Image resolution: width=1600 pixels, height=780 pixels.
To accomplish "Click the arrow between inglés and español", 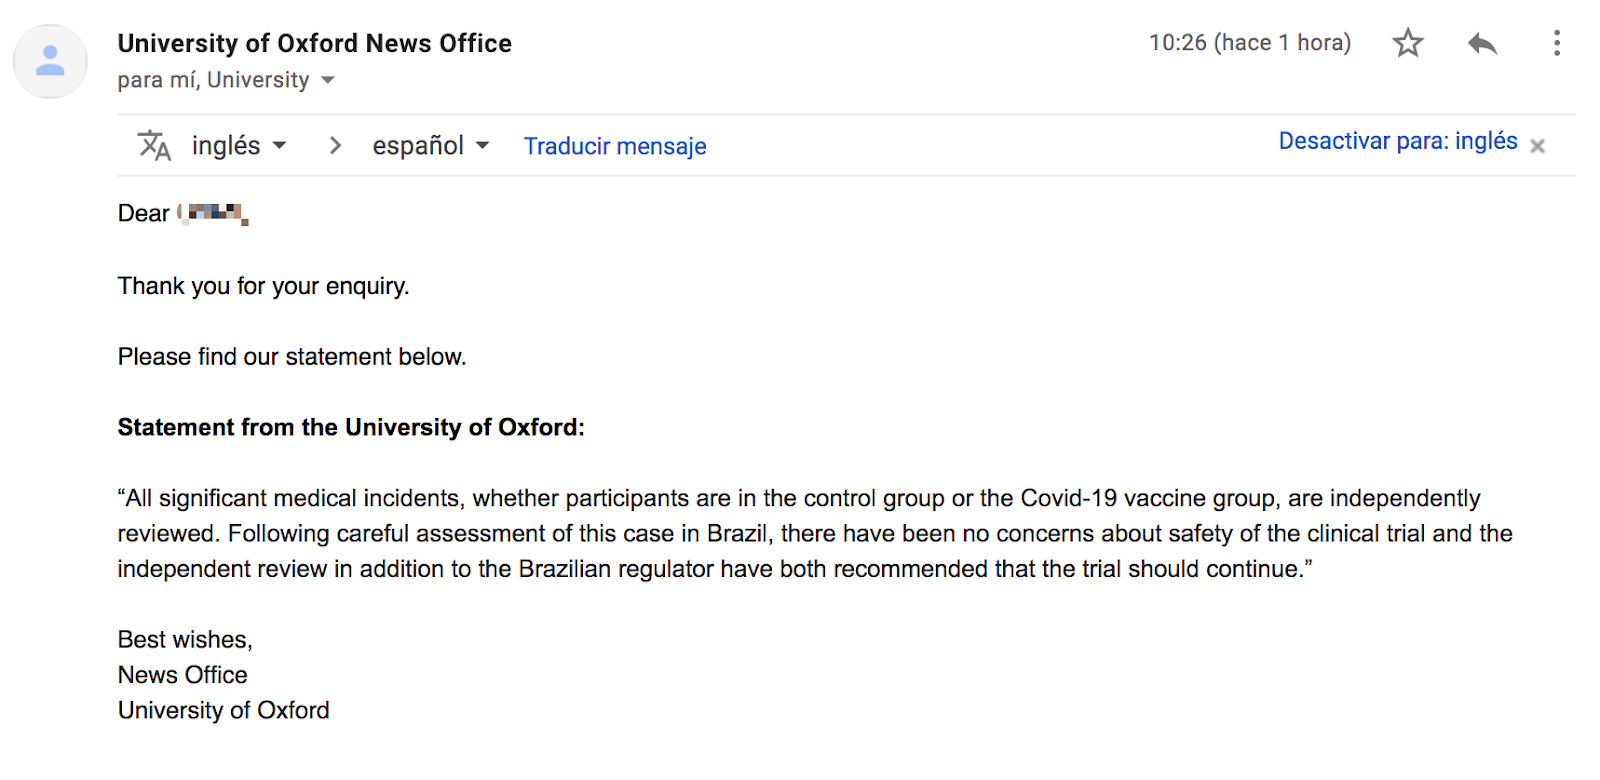I will click(x=335, y=146).
